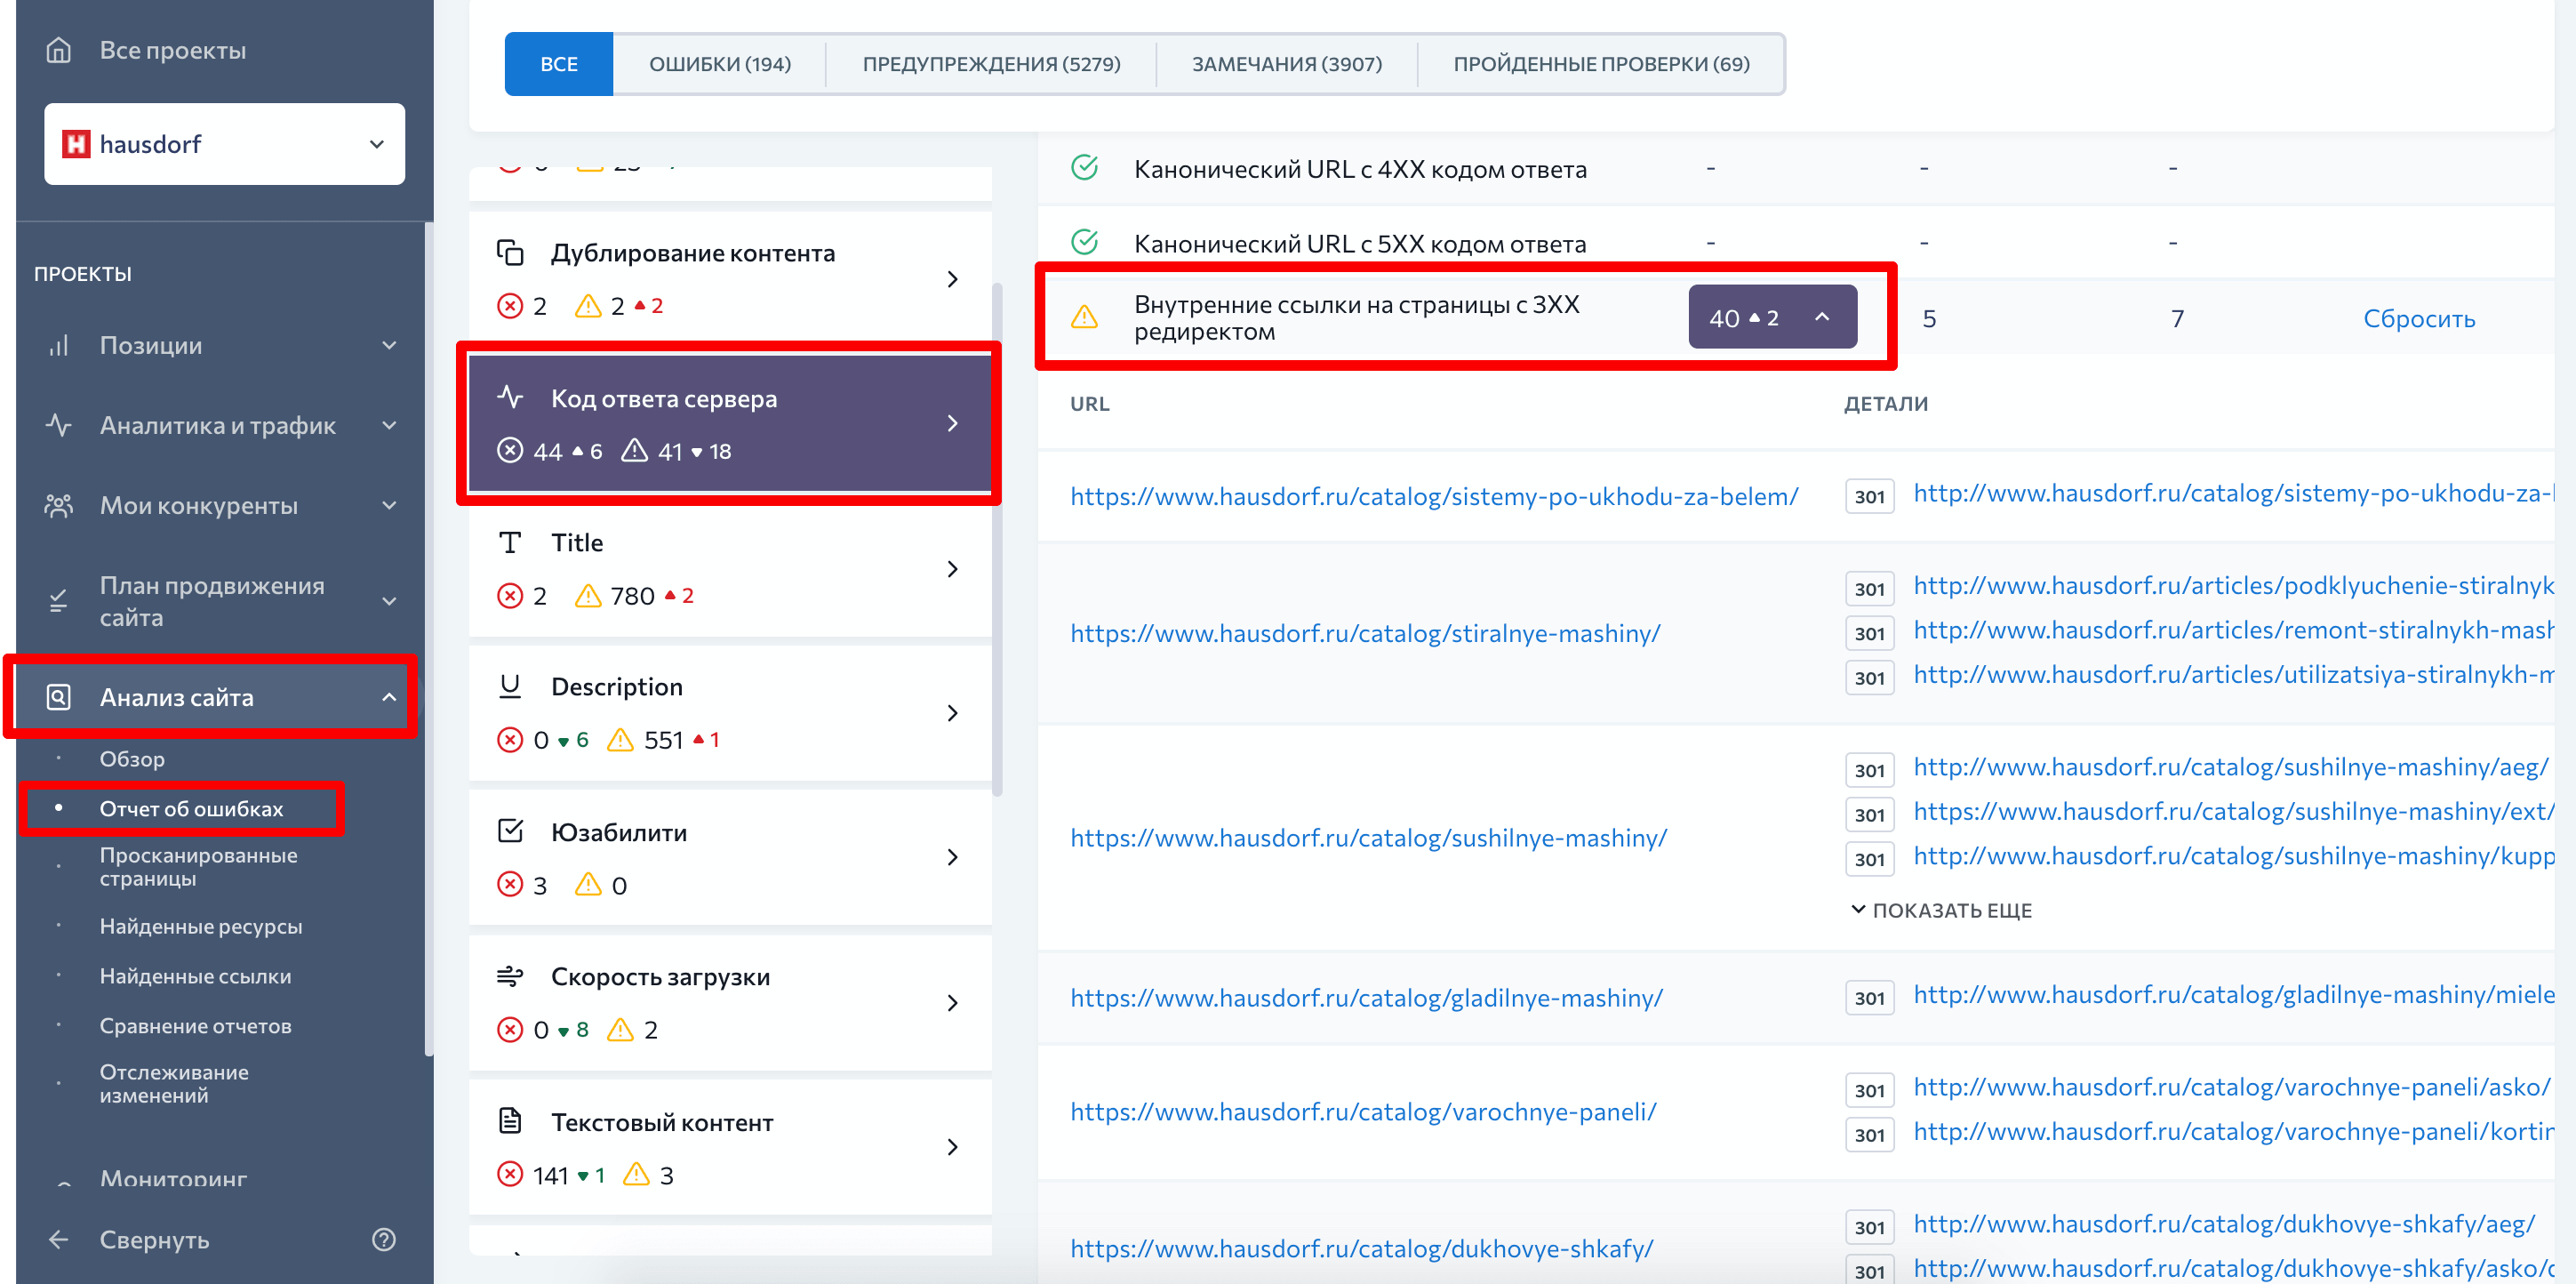Open sushilnye-mashiny catalog URL link
This screenshot has height=1284, width=2576.
(x=1369, y=838)
